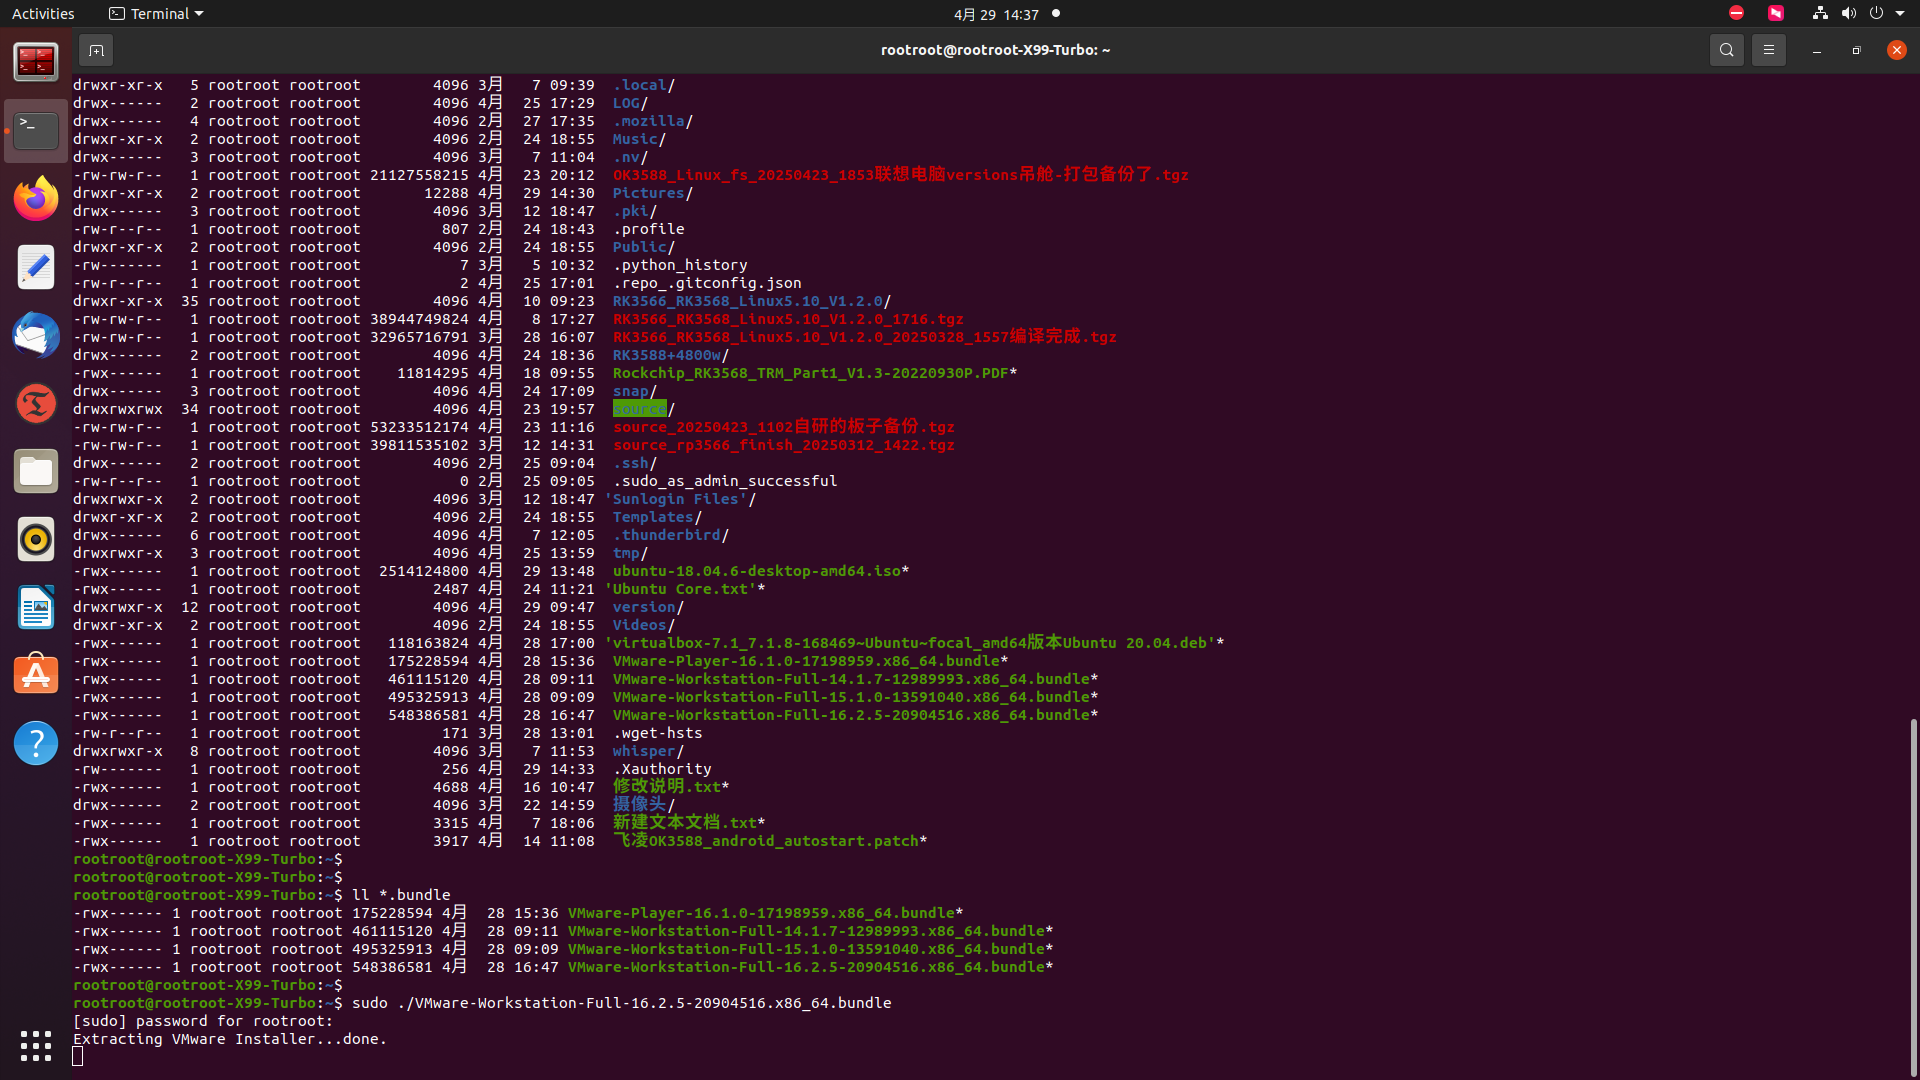Show Applications grid button
Screen dimensions: 1920x1080
tap(36, 1045)
